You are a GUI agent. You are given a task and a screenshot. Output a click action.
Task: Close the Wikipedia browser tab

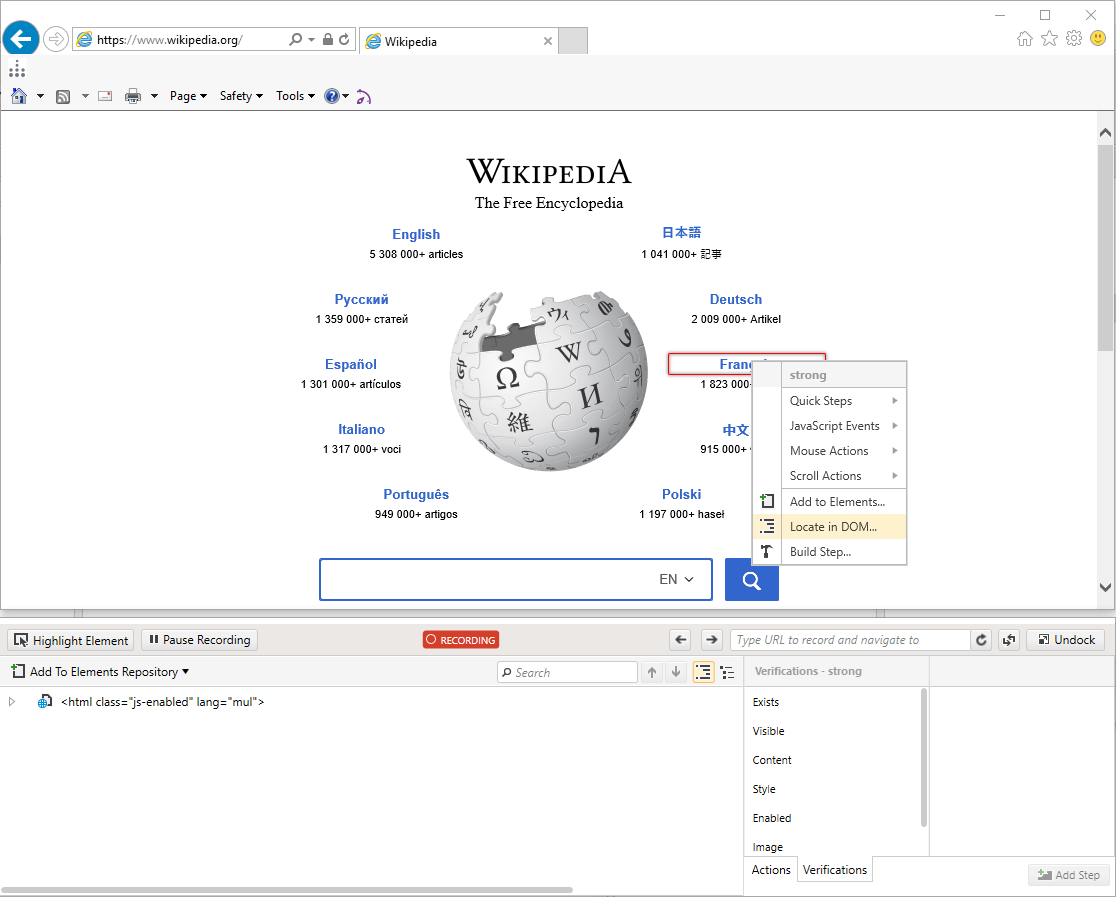coord(547,41)
